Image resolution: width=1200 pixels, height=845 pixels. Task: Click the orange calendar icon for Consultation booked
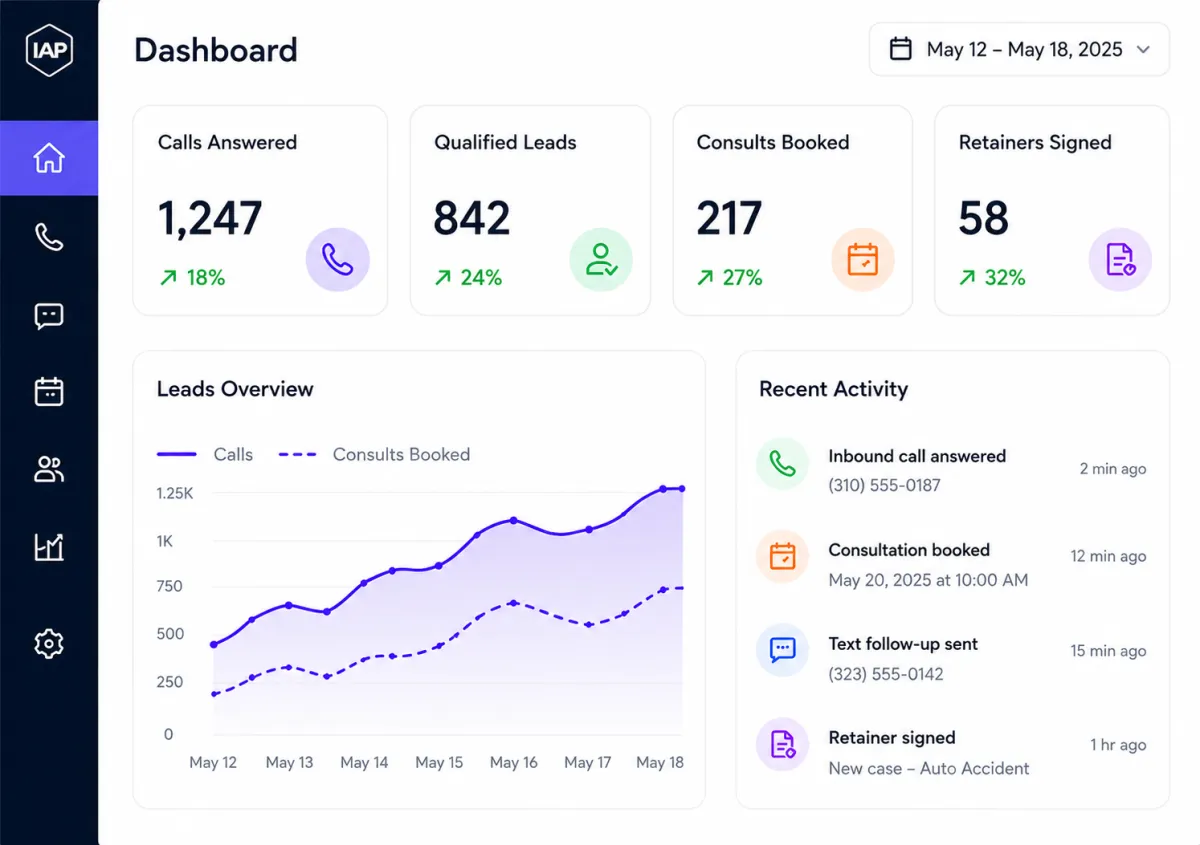click(x=782, y=556)
